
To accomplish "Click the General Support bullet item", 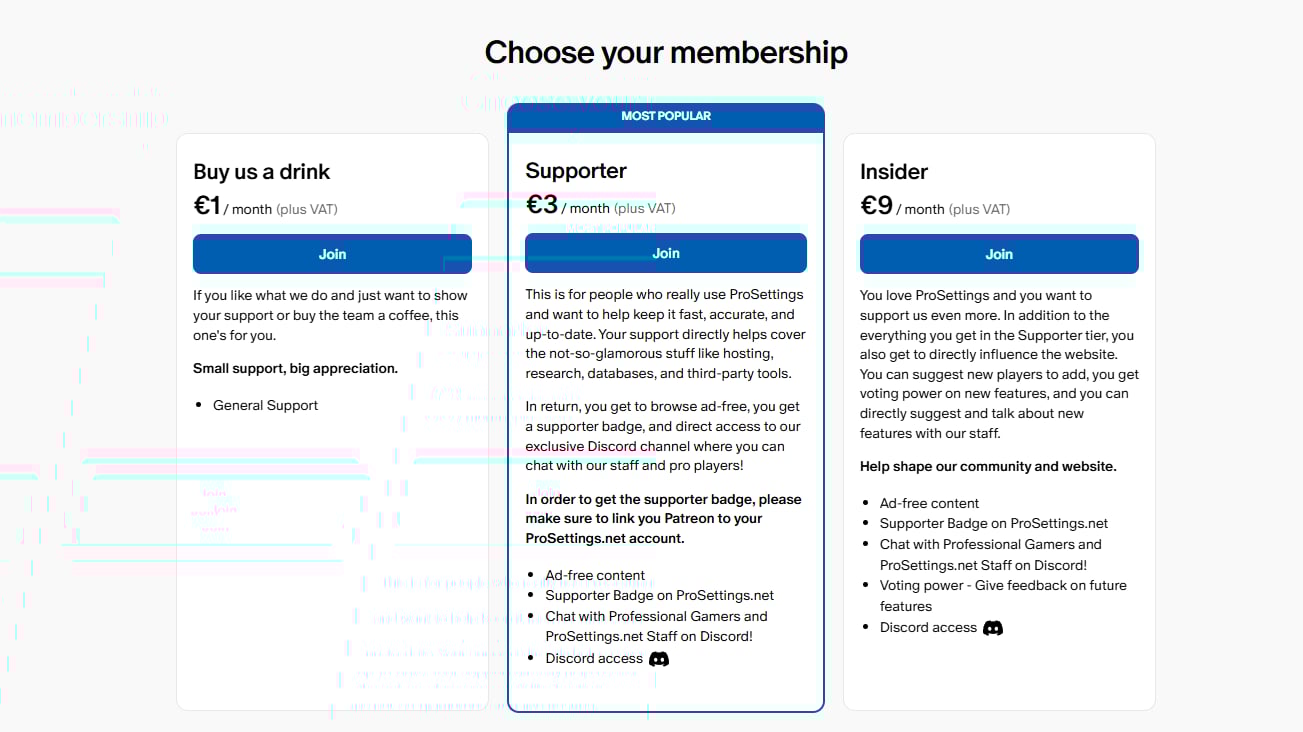I will click(265, 405).
